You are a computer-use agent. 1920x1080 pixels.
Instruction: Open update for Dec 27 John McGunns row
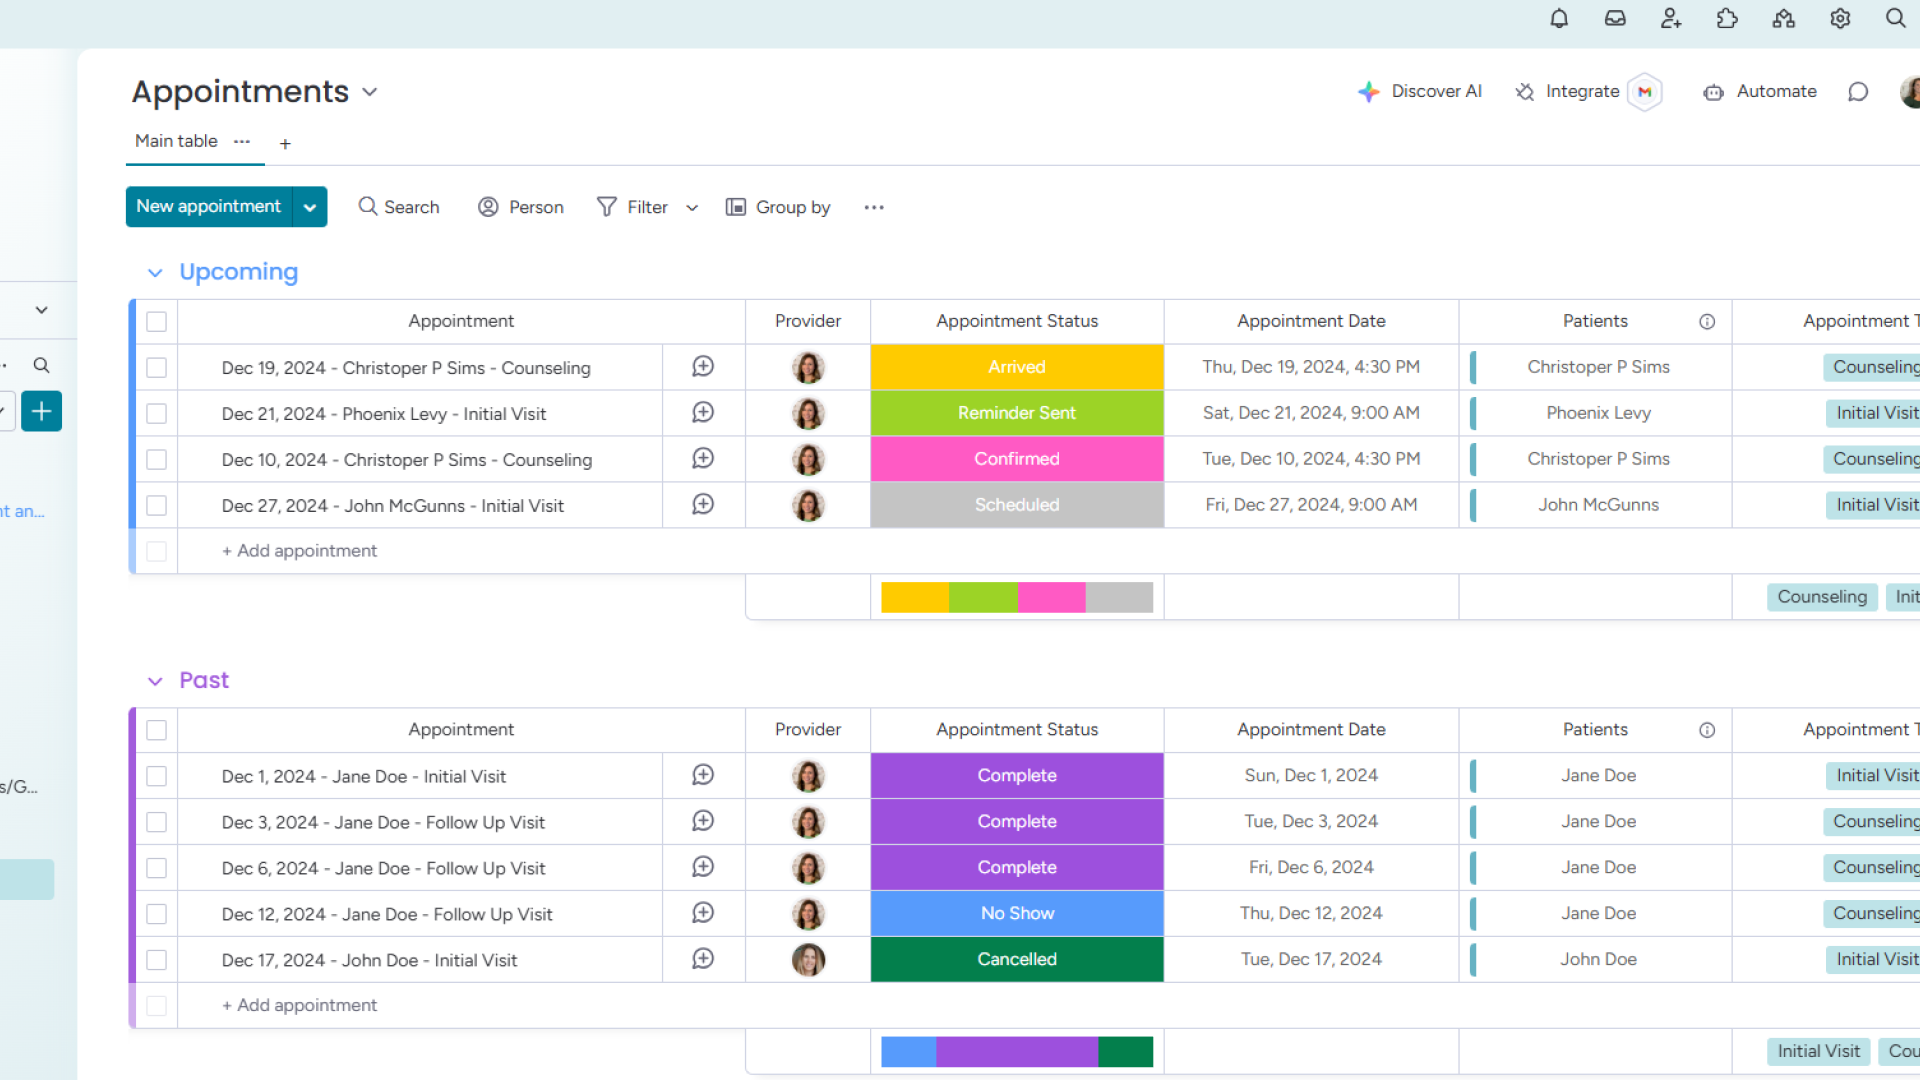(703, 505)
